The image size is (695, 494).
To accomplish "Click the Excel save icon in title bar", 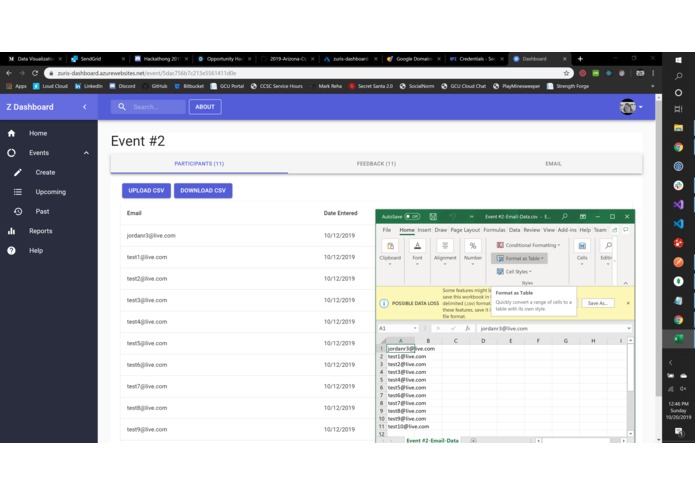I will [433, 217].
